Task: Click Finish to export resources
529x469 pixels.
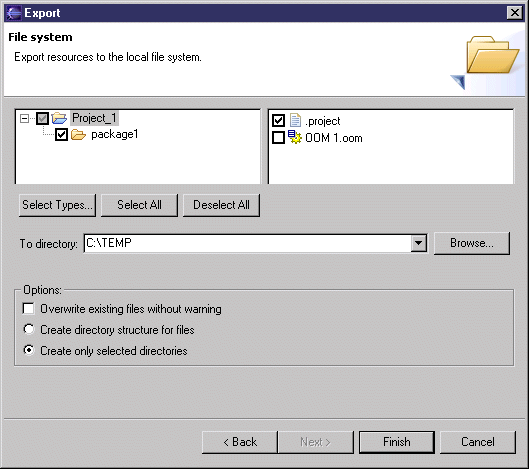Action: point(397,442)
